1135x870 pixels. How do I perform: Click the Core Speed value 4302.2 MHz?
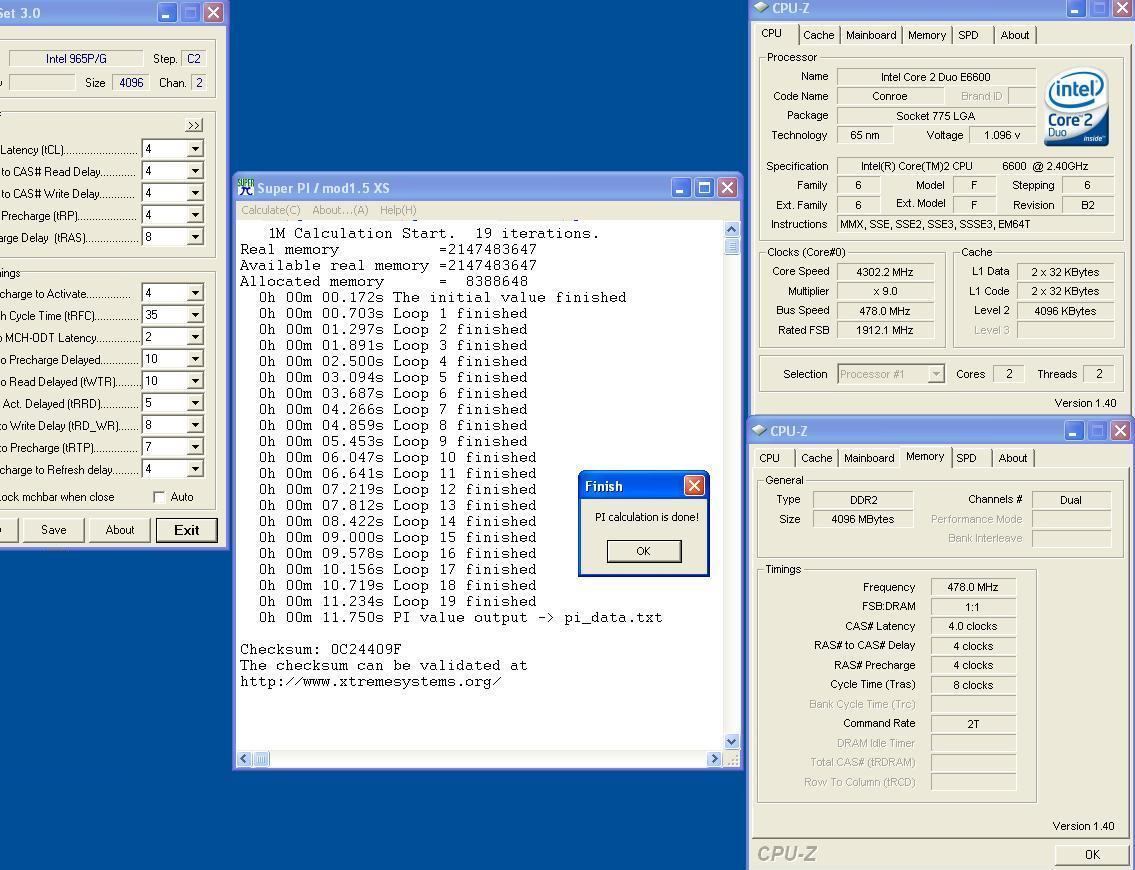point(885,272)
